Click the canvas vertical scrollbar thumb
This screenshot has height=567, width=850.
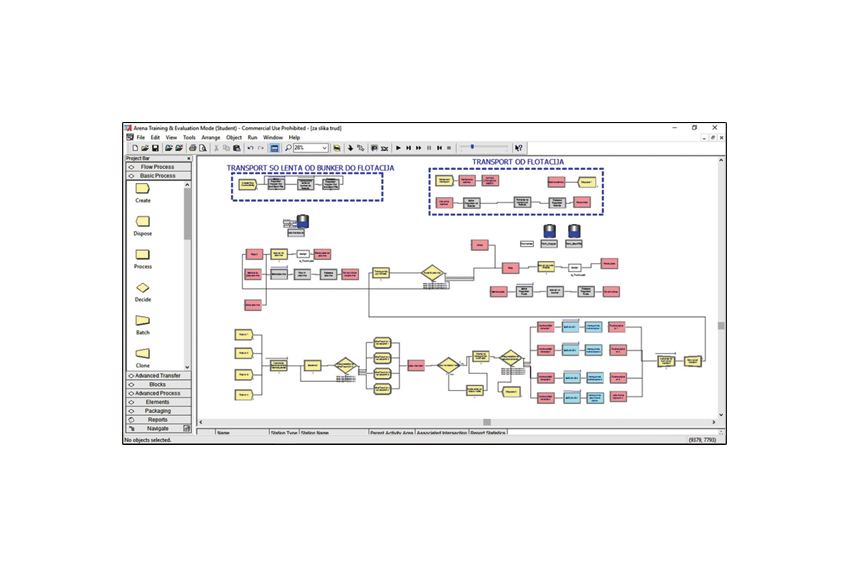coord(721,326)
